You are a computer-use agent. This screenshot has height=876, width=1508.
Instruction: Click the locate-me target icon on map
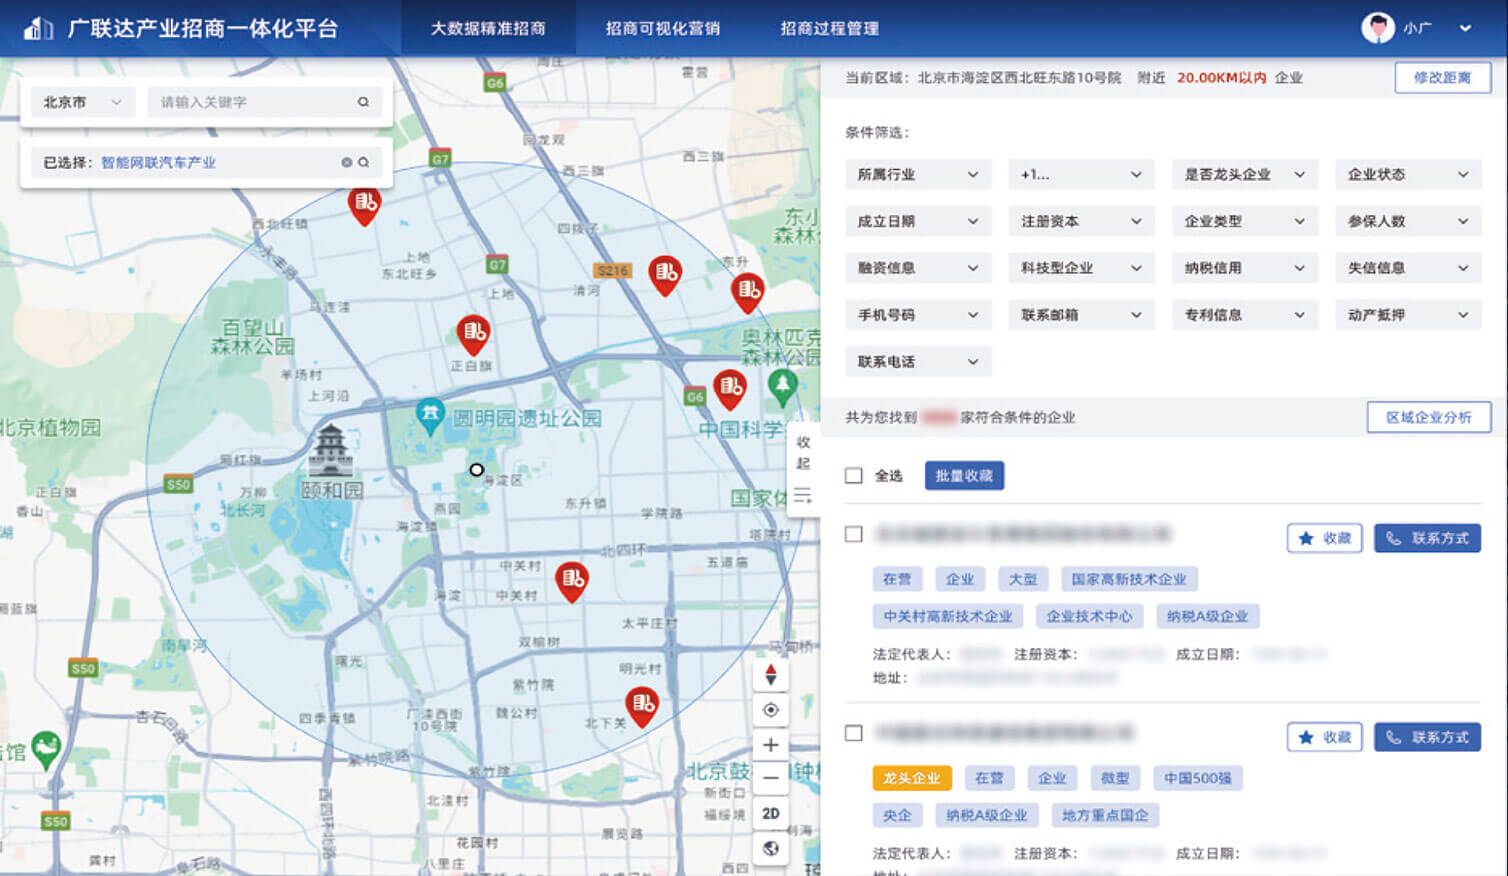point(770,710)
